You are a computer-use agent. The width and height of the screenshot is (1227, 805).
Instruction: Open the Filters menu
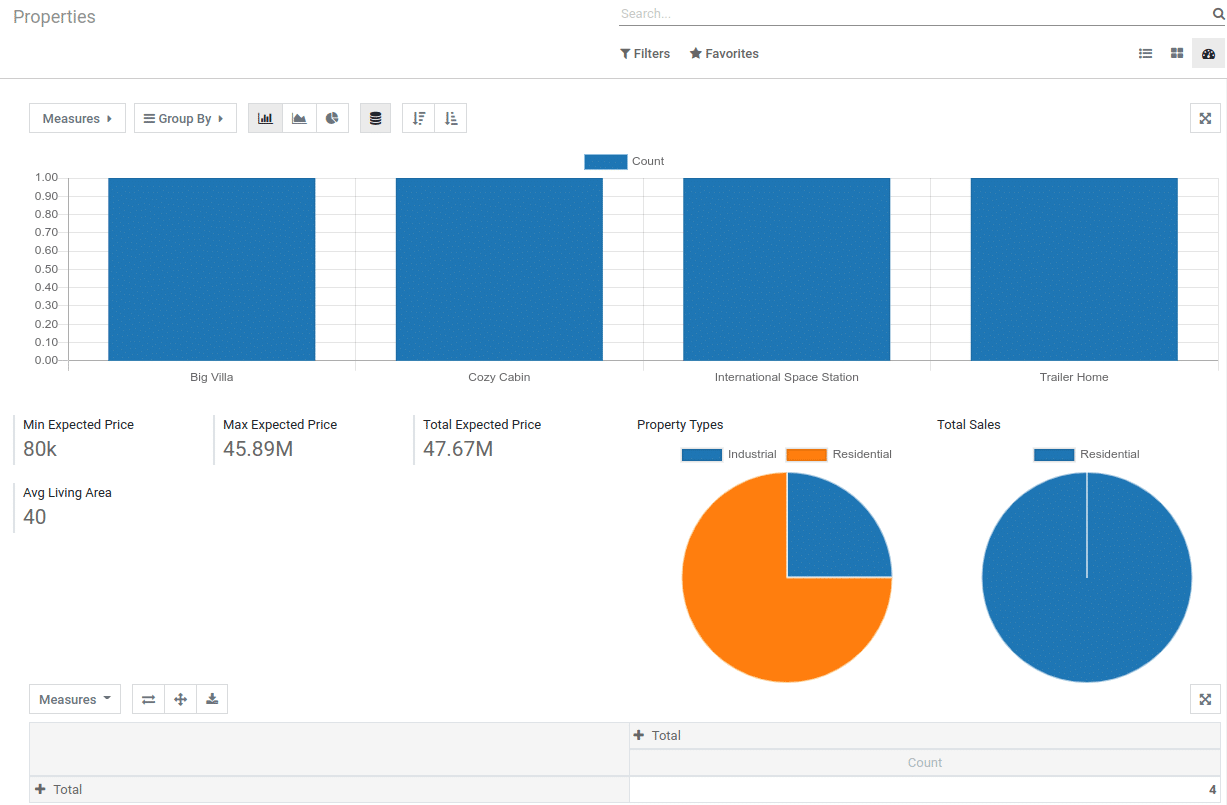pyautogui.click(x=645, y=53)
